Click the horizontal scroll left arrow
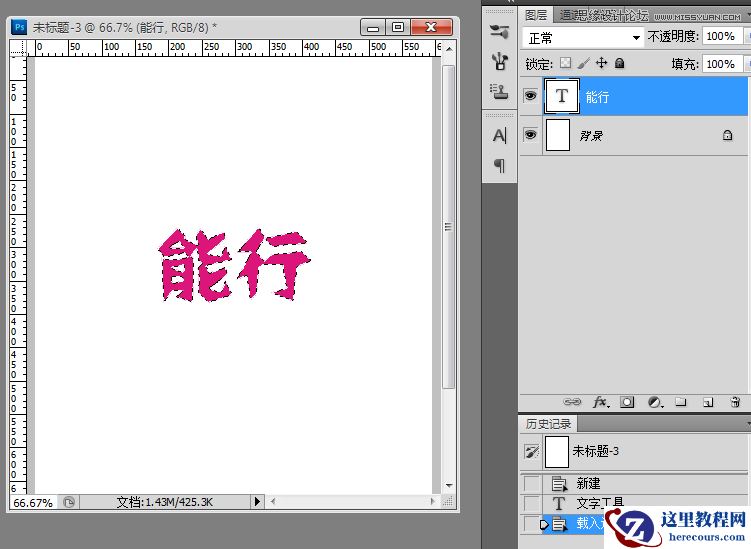751x549 pixels. (273, 502)
